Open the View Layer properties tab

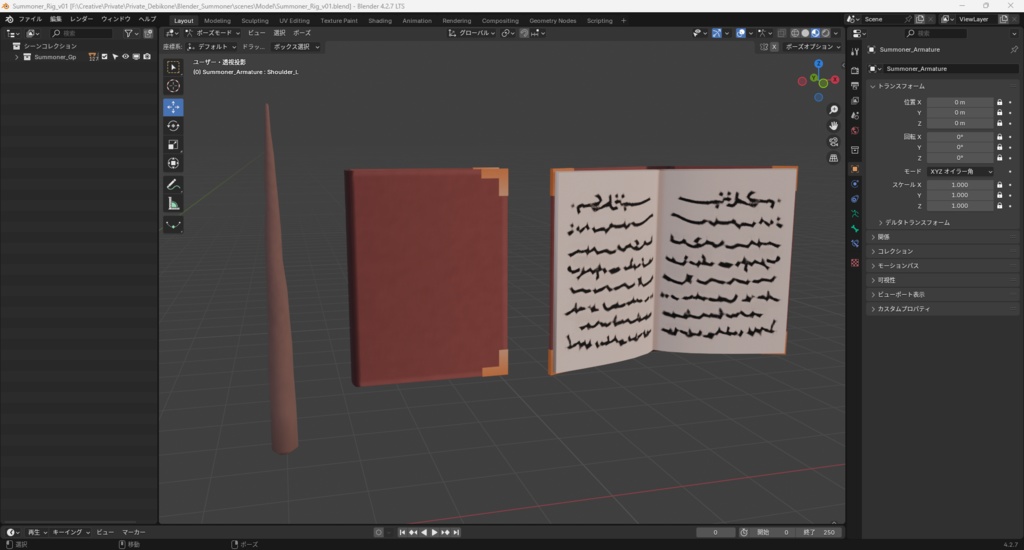coord(855,101)
